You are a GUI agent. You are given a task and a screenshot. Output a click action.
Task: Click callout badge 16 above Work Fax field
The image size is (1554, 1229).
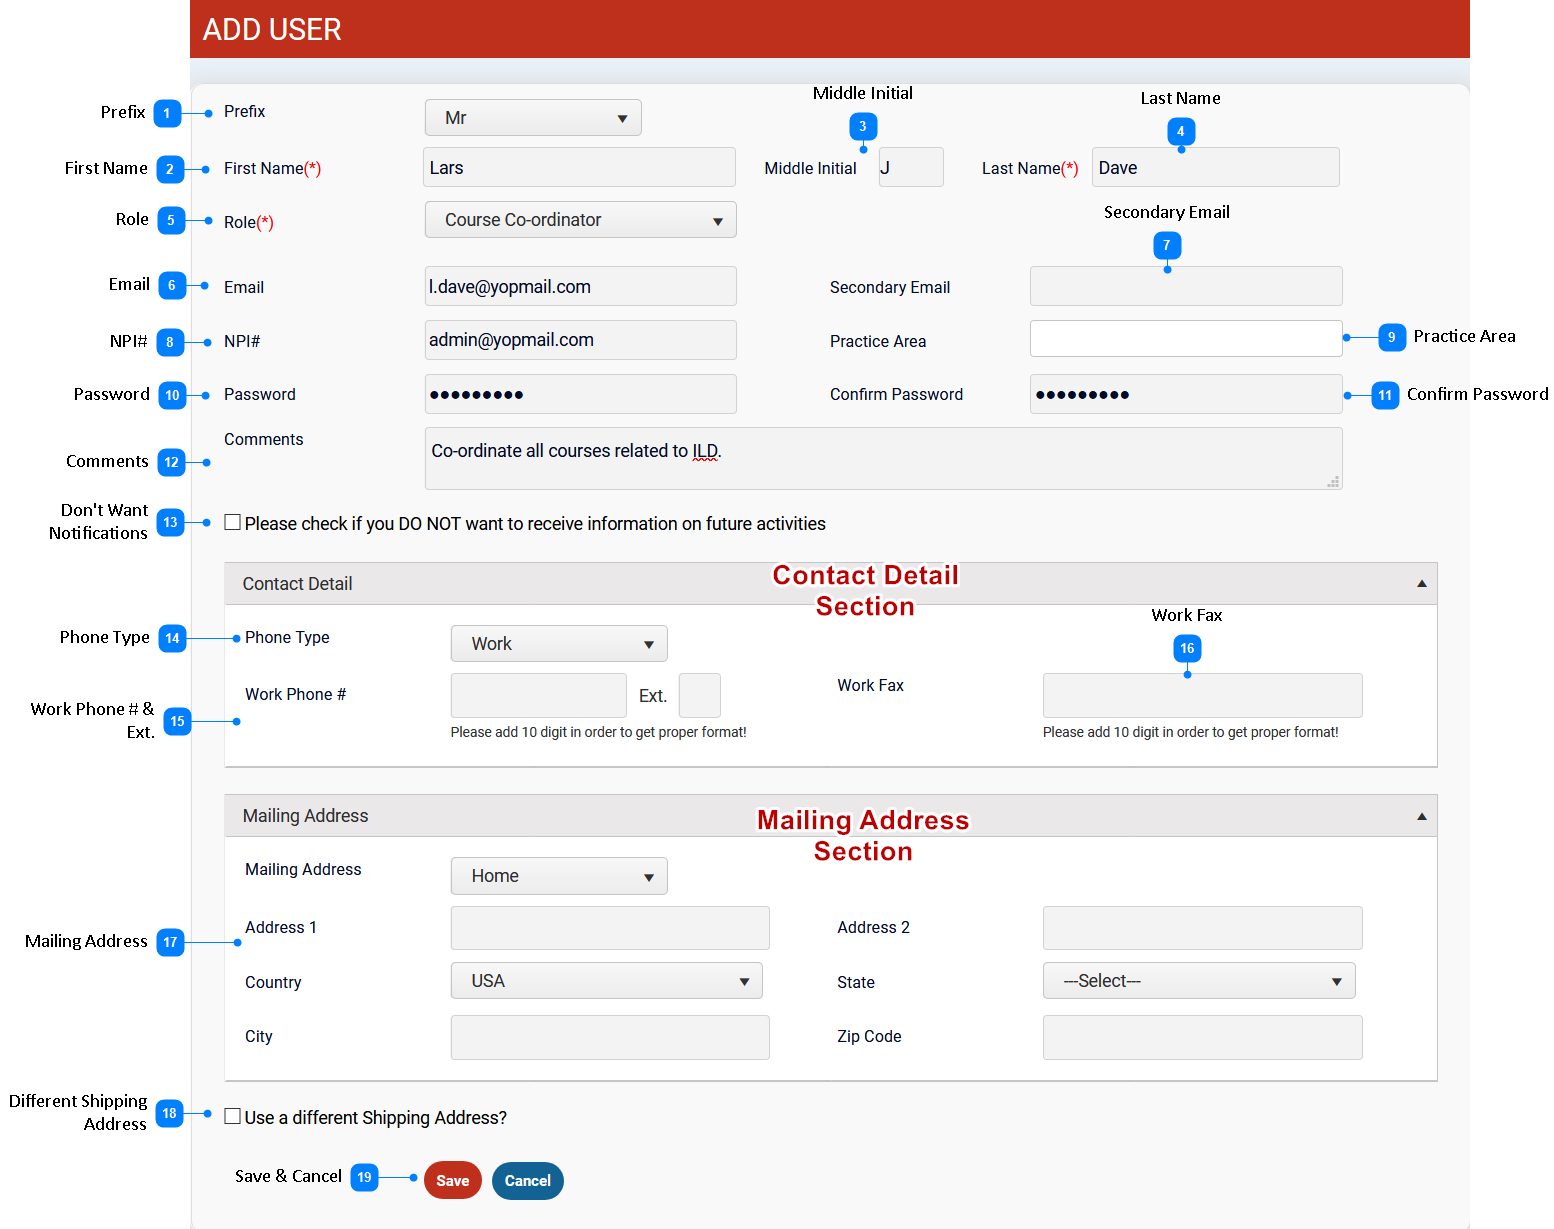point(1187,648)
